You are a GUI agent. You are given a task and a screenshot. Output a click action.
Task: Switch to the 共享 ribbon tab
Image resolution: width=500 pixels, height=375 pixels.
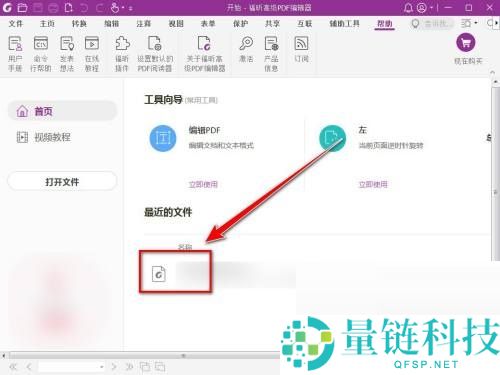coord(272,24)
